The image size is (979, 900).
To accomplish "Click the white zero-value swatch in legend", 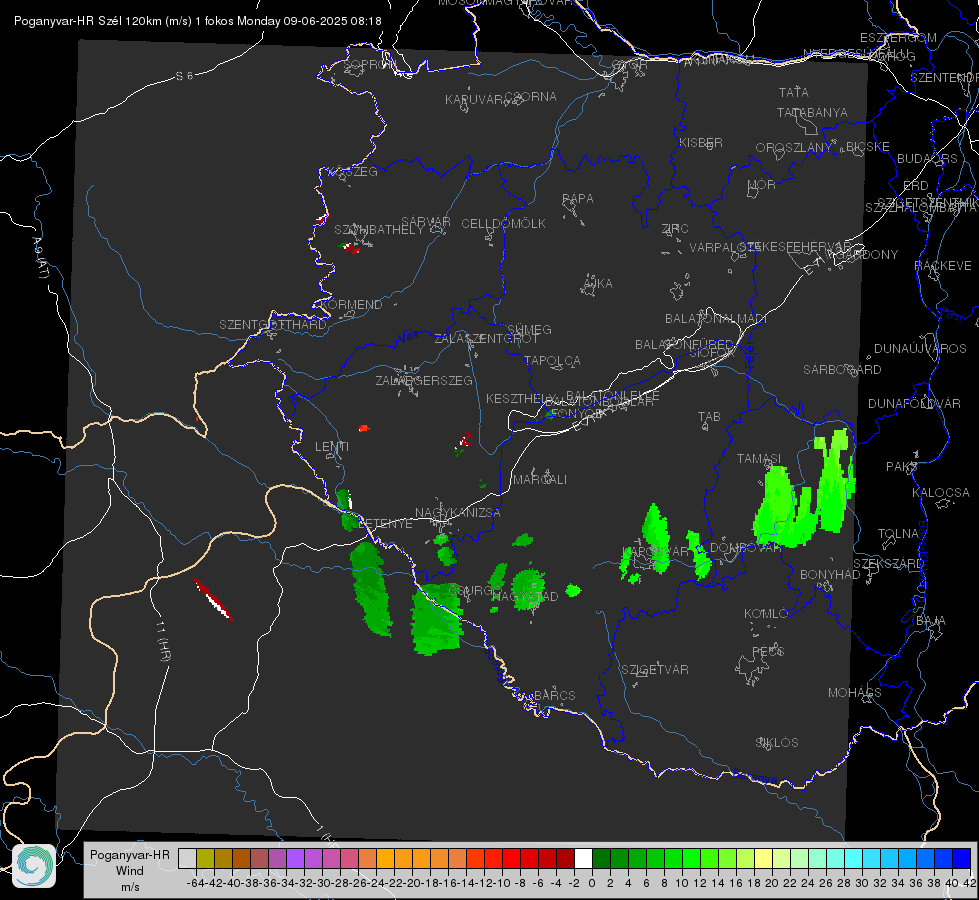I will (x=583, y=859).
